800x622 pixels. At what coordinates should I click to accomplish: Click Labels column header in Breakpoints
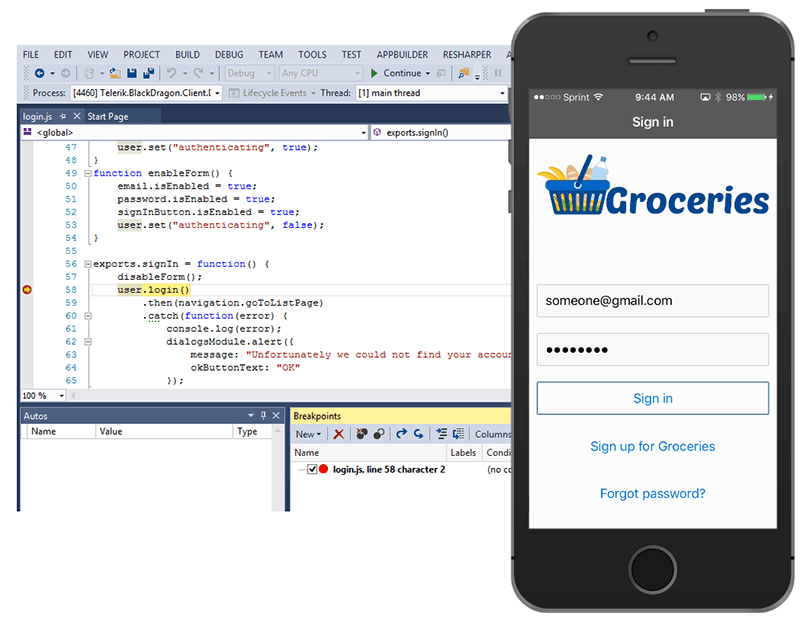coord(463,453)
